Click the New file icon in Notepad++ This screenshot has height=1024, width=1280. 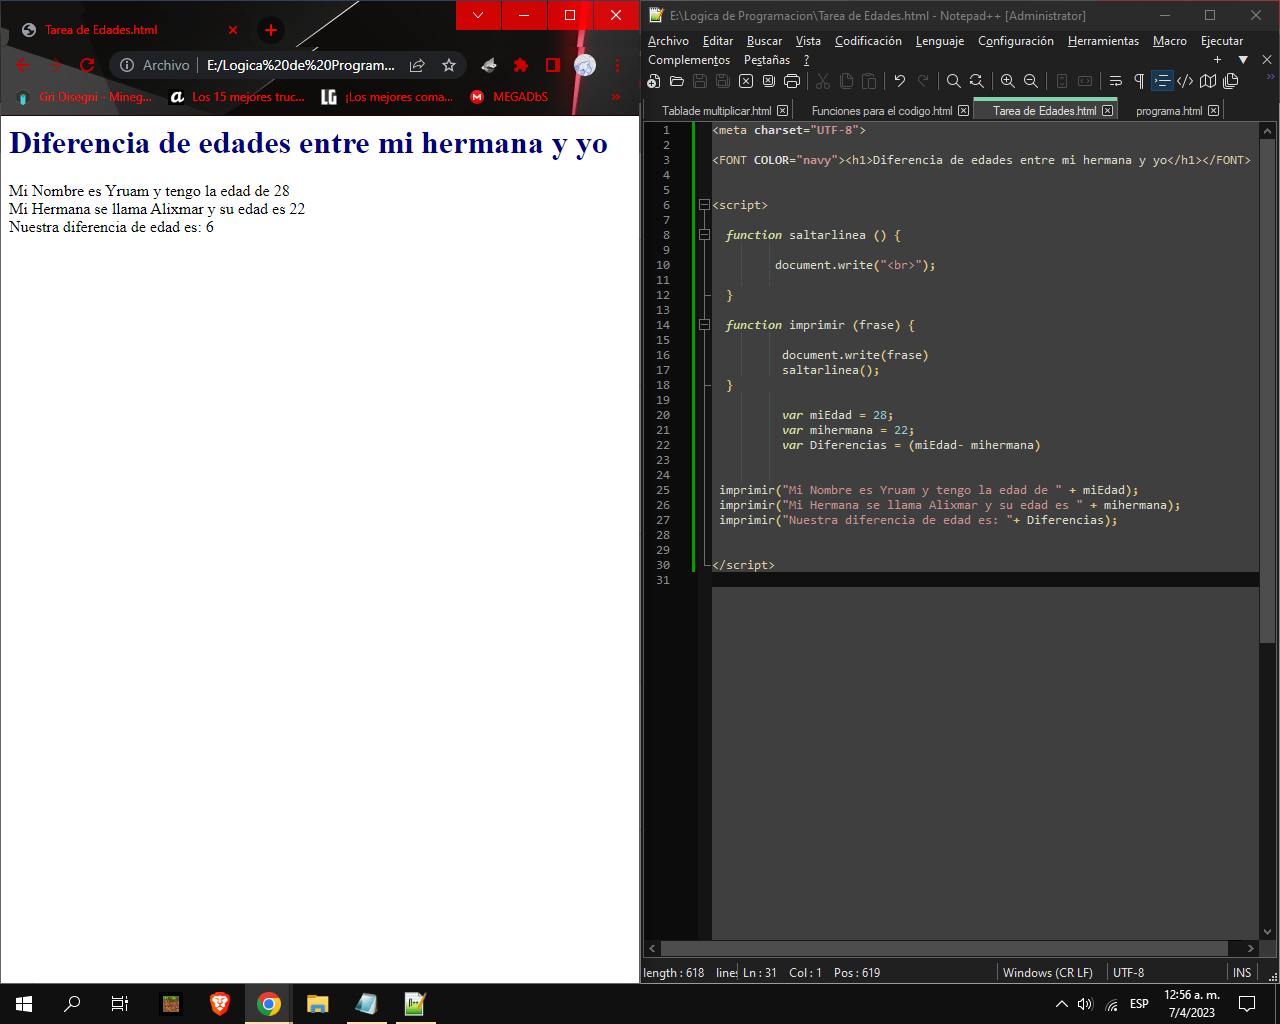[x=654, y=81]
